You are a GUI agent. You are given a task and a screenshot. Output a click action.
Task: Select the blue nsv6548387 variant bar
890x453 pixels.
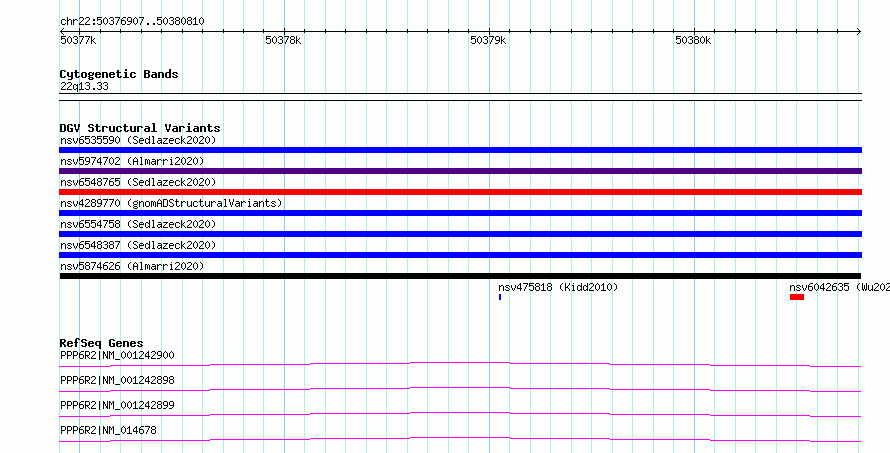coord(460,255)
